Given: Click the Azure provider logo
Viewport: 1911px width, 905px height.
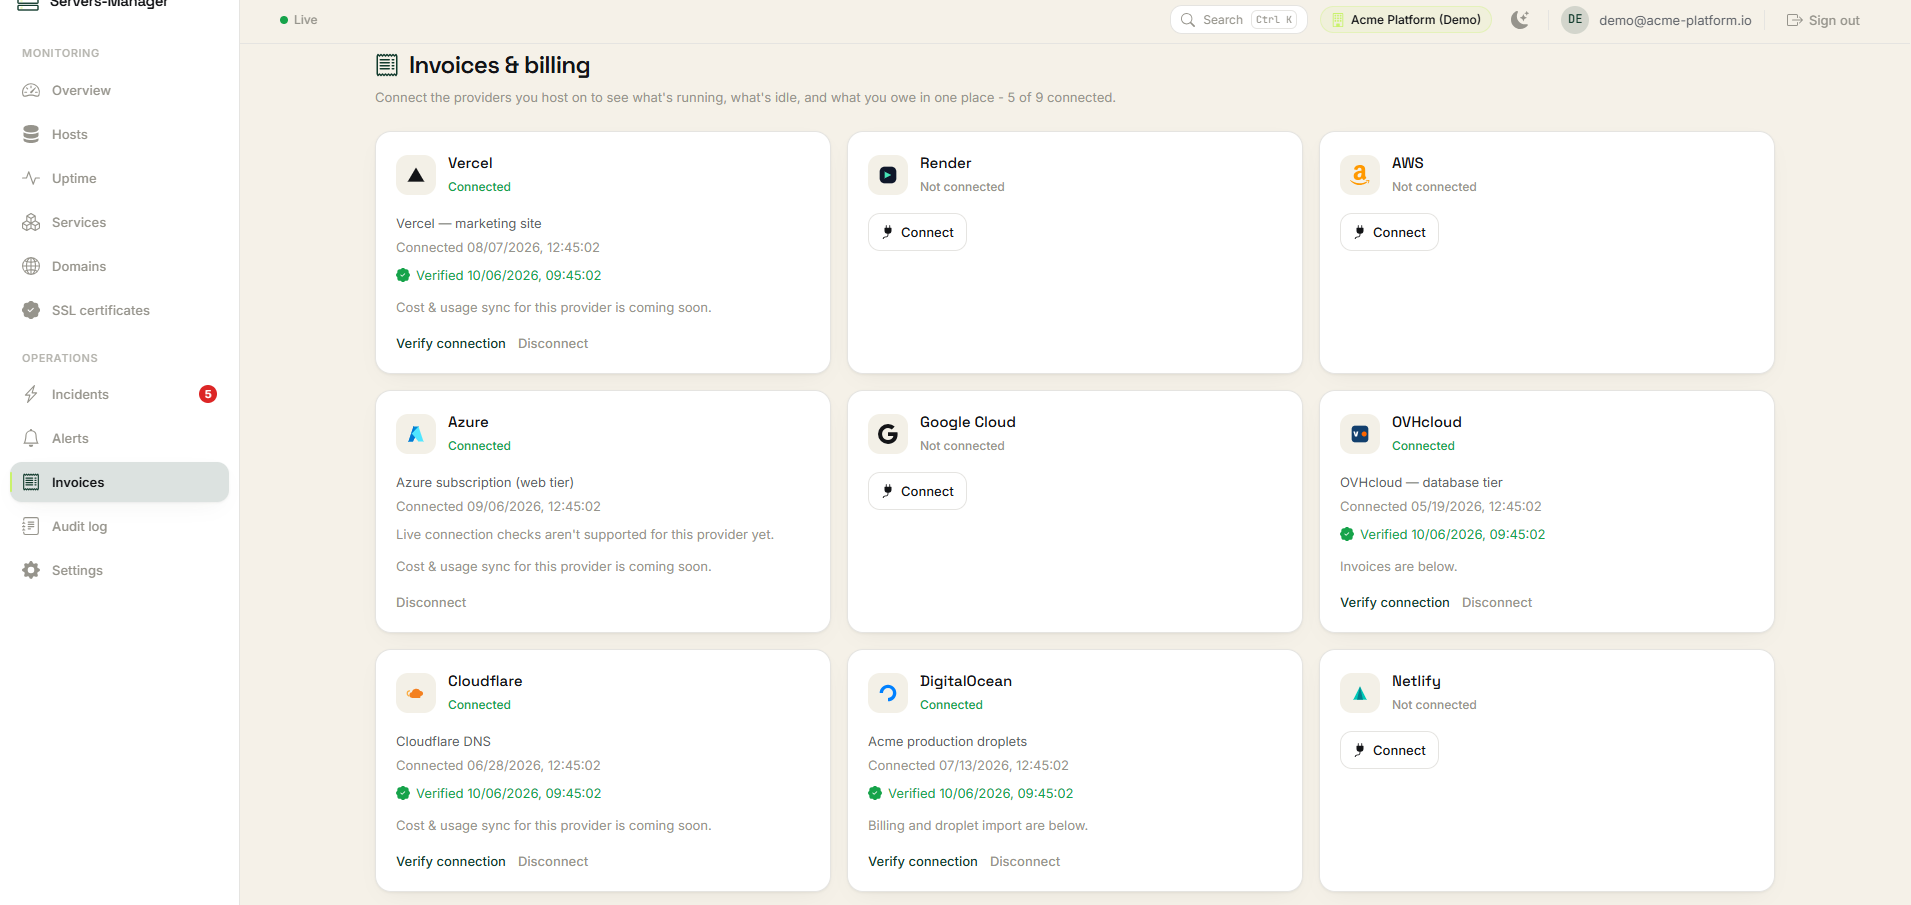Looking at the screenshot, I should pyautogui.click(x=416, y=434).
